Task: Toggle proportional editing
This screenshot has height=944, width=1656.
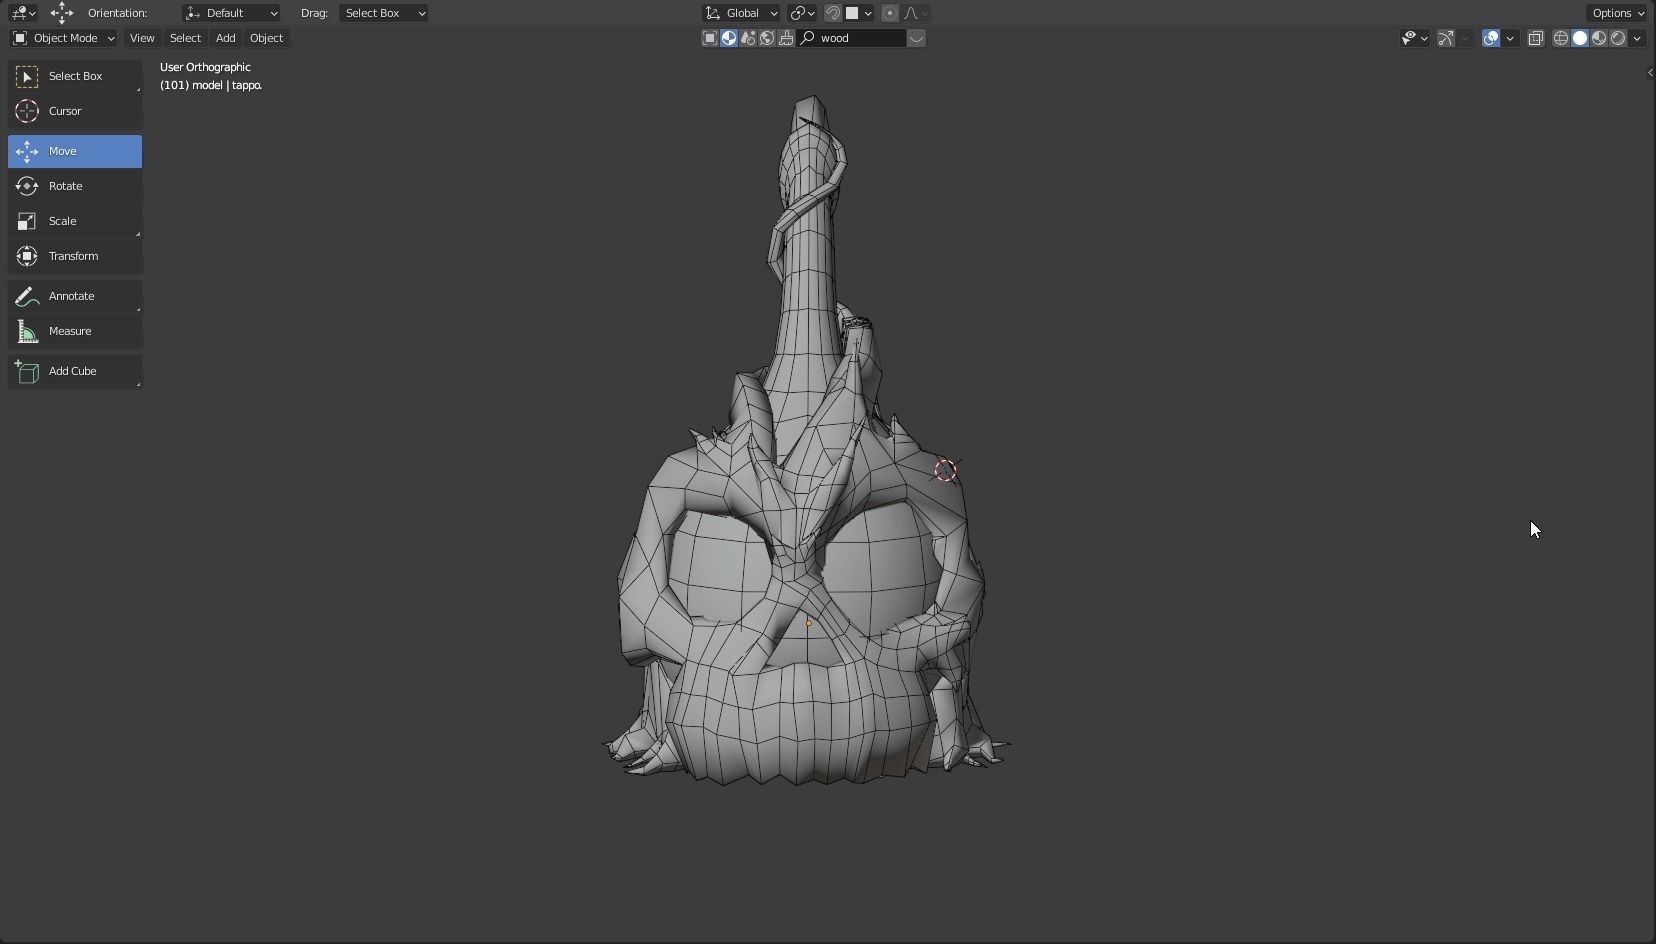Action: 889,13
